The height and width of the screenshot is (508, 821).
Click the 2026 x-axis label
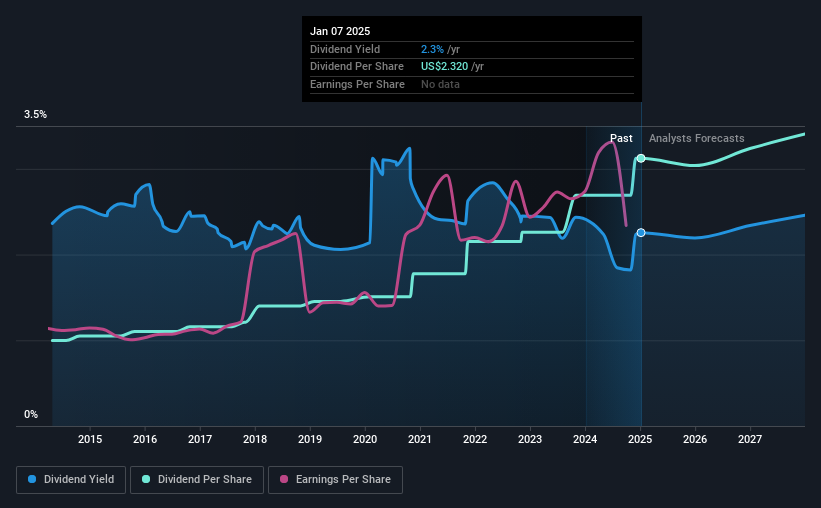(x=695, y=439)
